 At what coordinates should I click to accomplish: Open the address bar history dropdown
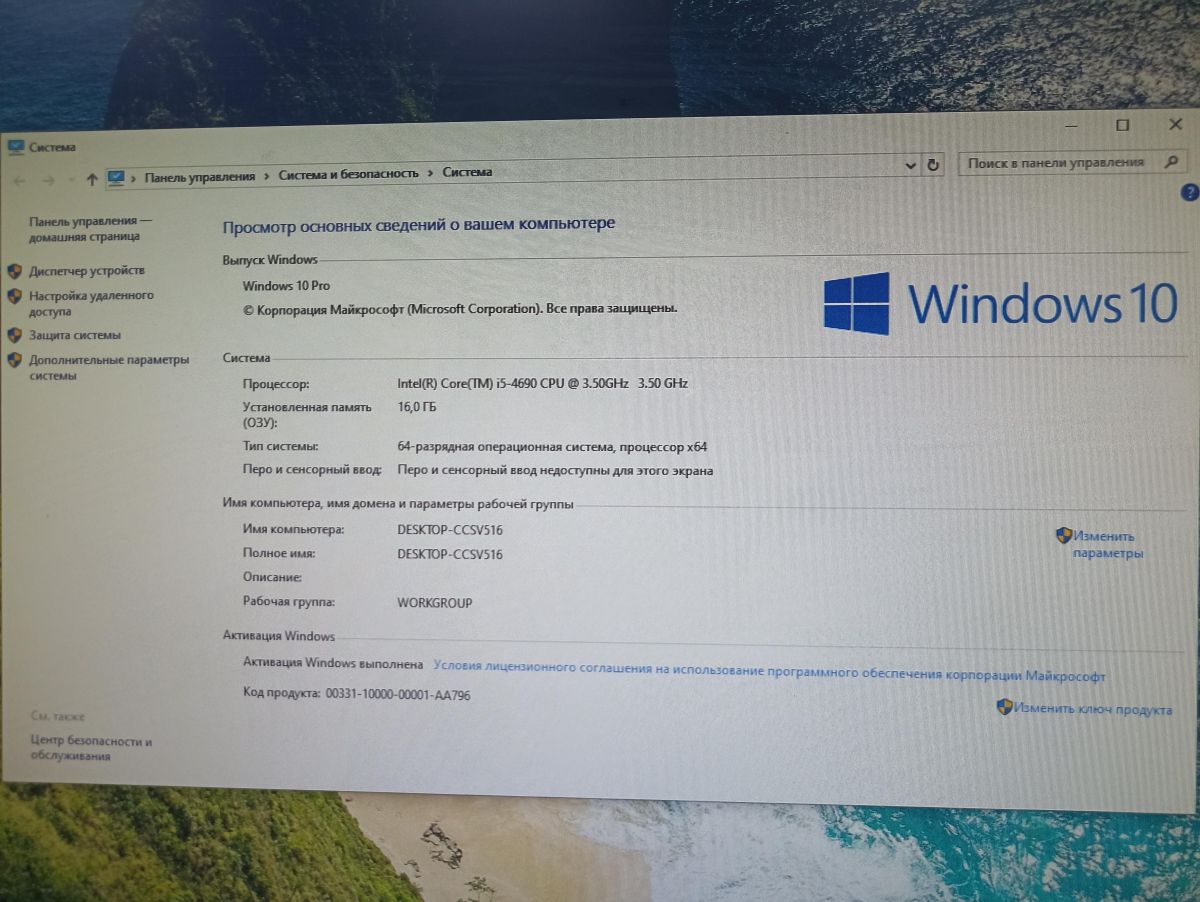(910, 165)
